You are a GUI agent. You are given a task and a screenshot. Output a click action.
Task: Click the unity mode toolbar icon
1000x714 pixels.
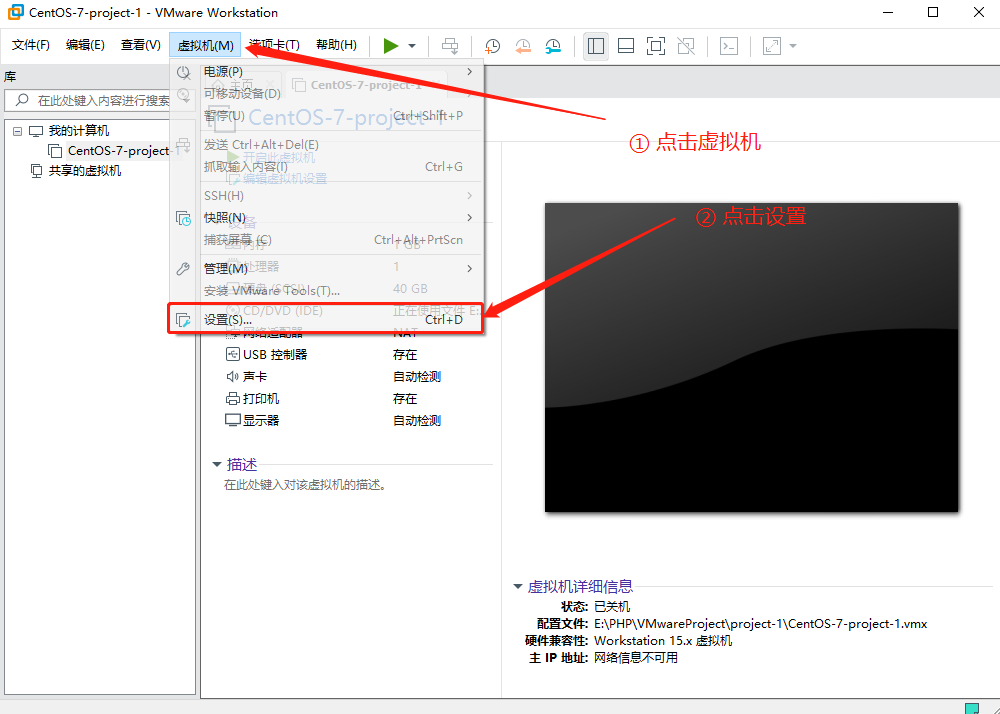pyautogui.click(x=686, y=46)
